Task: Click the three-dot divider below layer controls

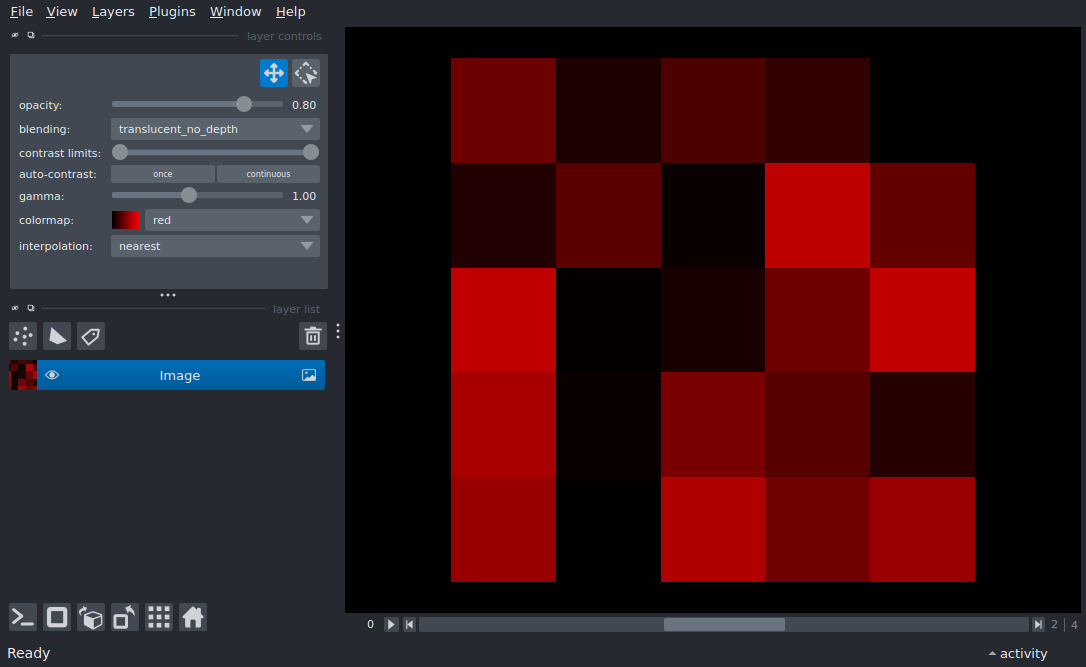Action: click(168, 295)
